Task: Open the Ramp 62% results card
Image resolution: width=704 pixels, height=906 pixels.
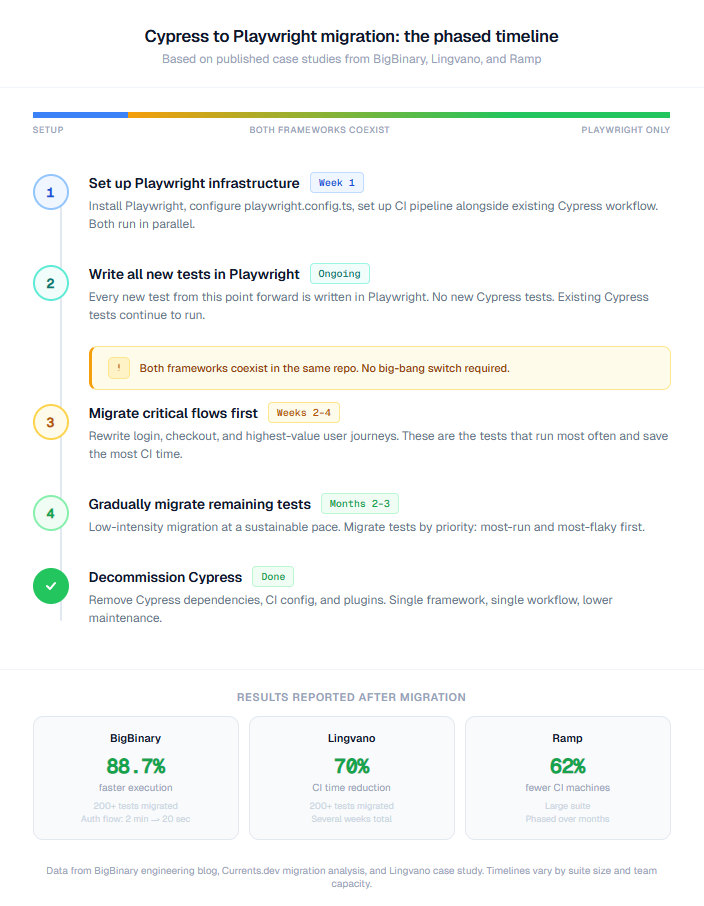Action: (x=567, y=777)
